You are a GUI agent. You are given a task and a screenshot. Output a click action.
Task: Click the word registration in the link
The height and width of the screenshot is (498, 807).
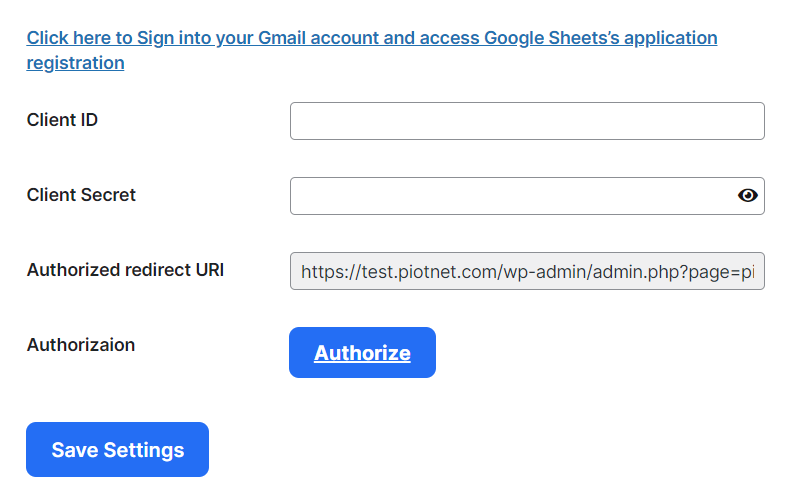76,63
